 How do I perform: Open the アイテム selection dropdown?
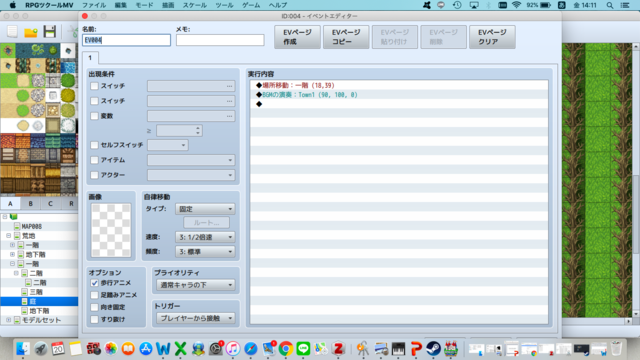click(x=191, y=160)
